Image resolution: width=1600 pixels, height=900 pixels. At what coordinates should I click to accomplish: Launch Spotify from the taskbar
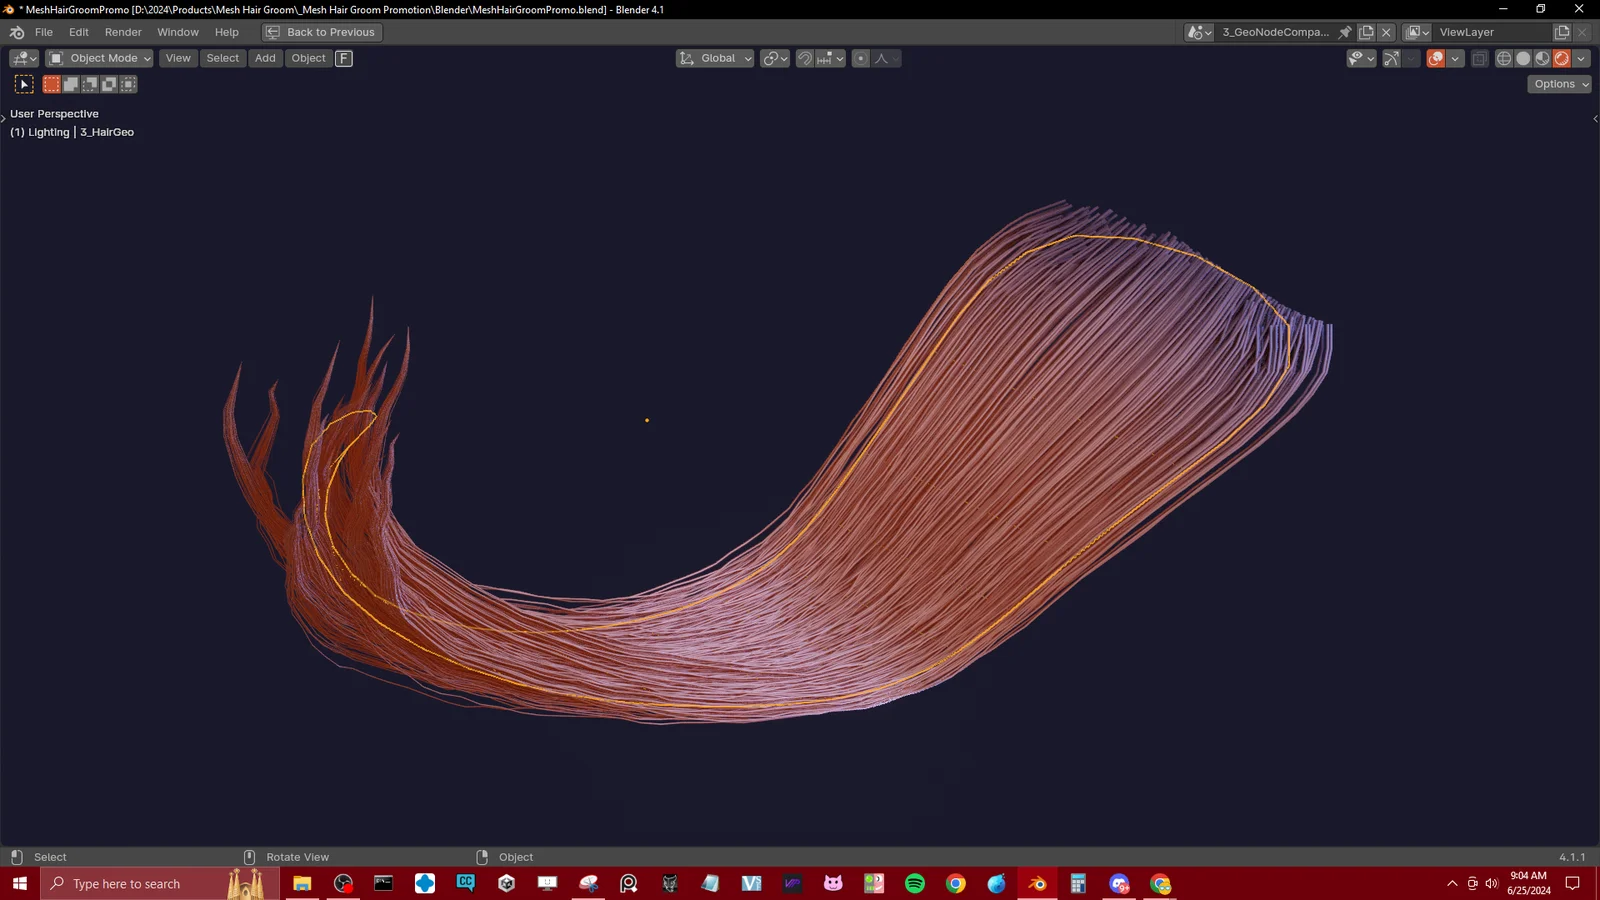[913, 883]
